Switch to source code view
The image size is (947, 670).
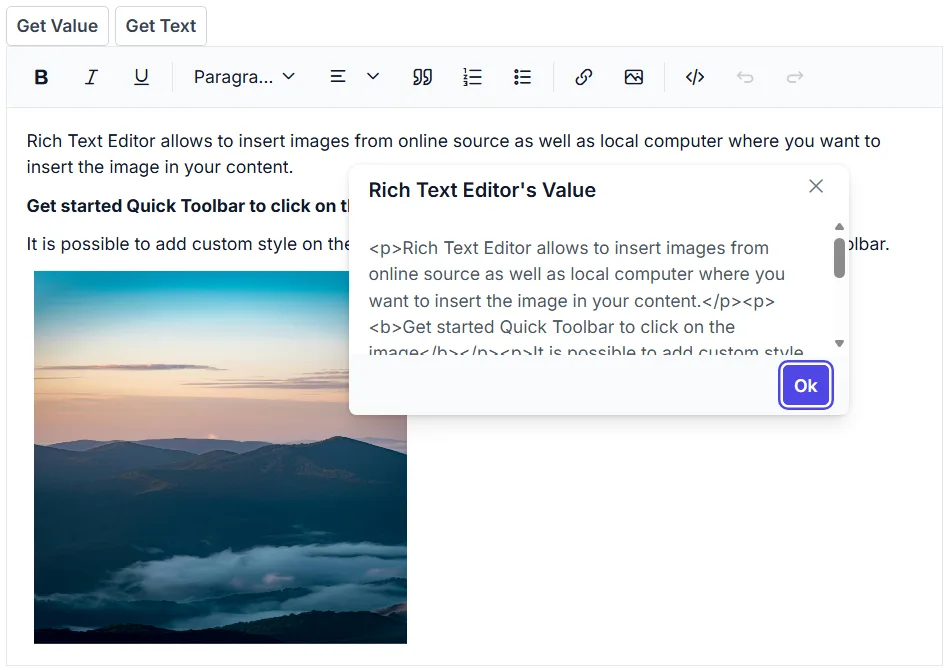click(695, 77)
